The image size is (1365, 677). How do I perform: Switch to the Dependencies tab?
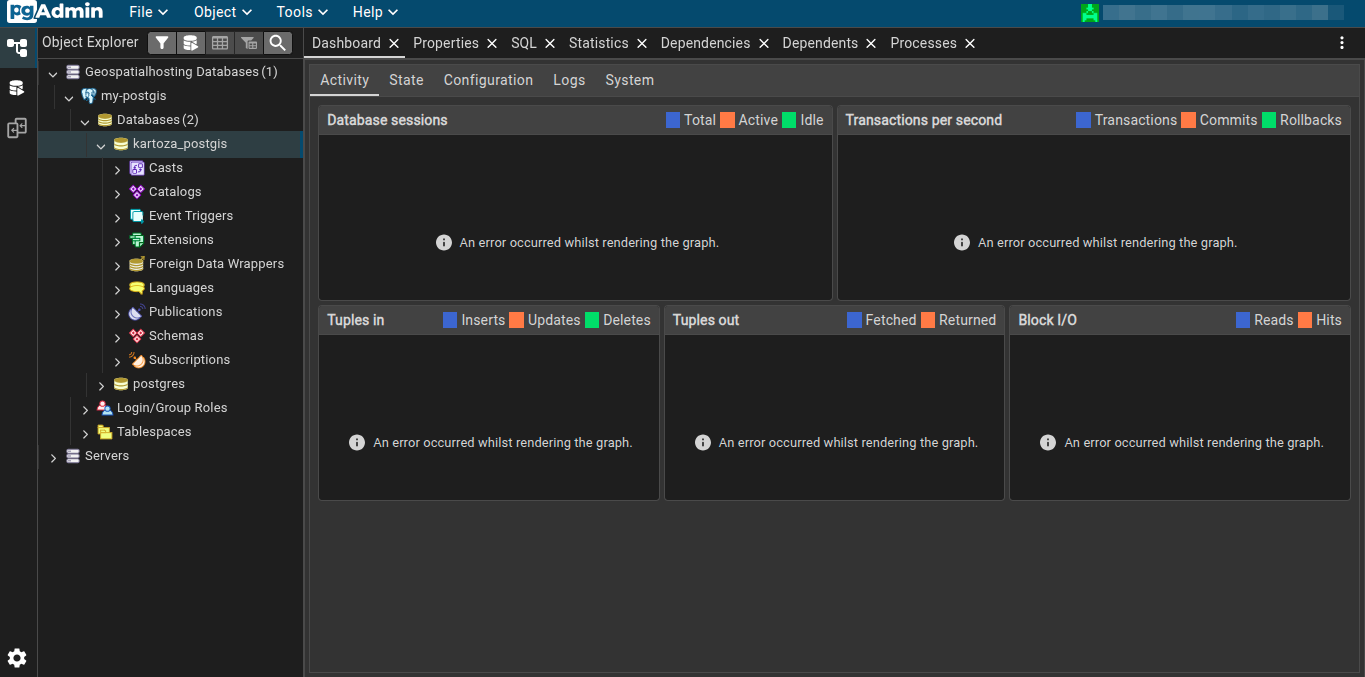[705, 43]
